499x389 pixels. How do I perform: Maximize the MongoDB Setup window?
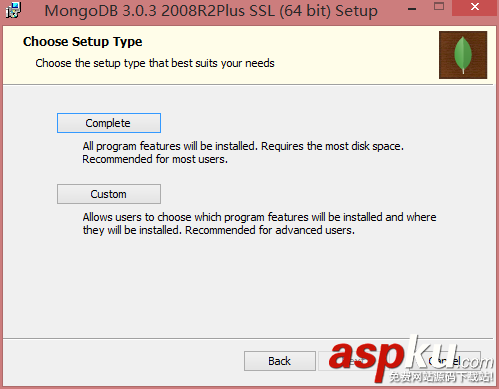[x=439, y=6]
